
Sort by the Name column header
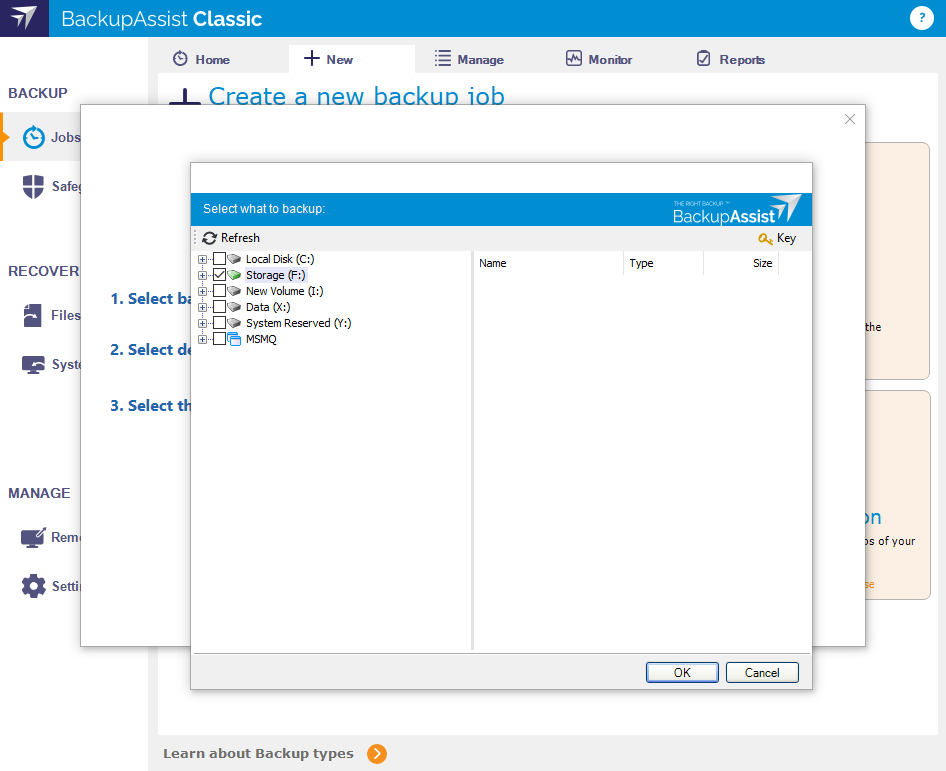point(548,263)
